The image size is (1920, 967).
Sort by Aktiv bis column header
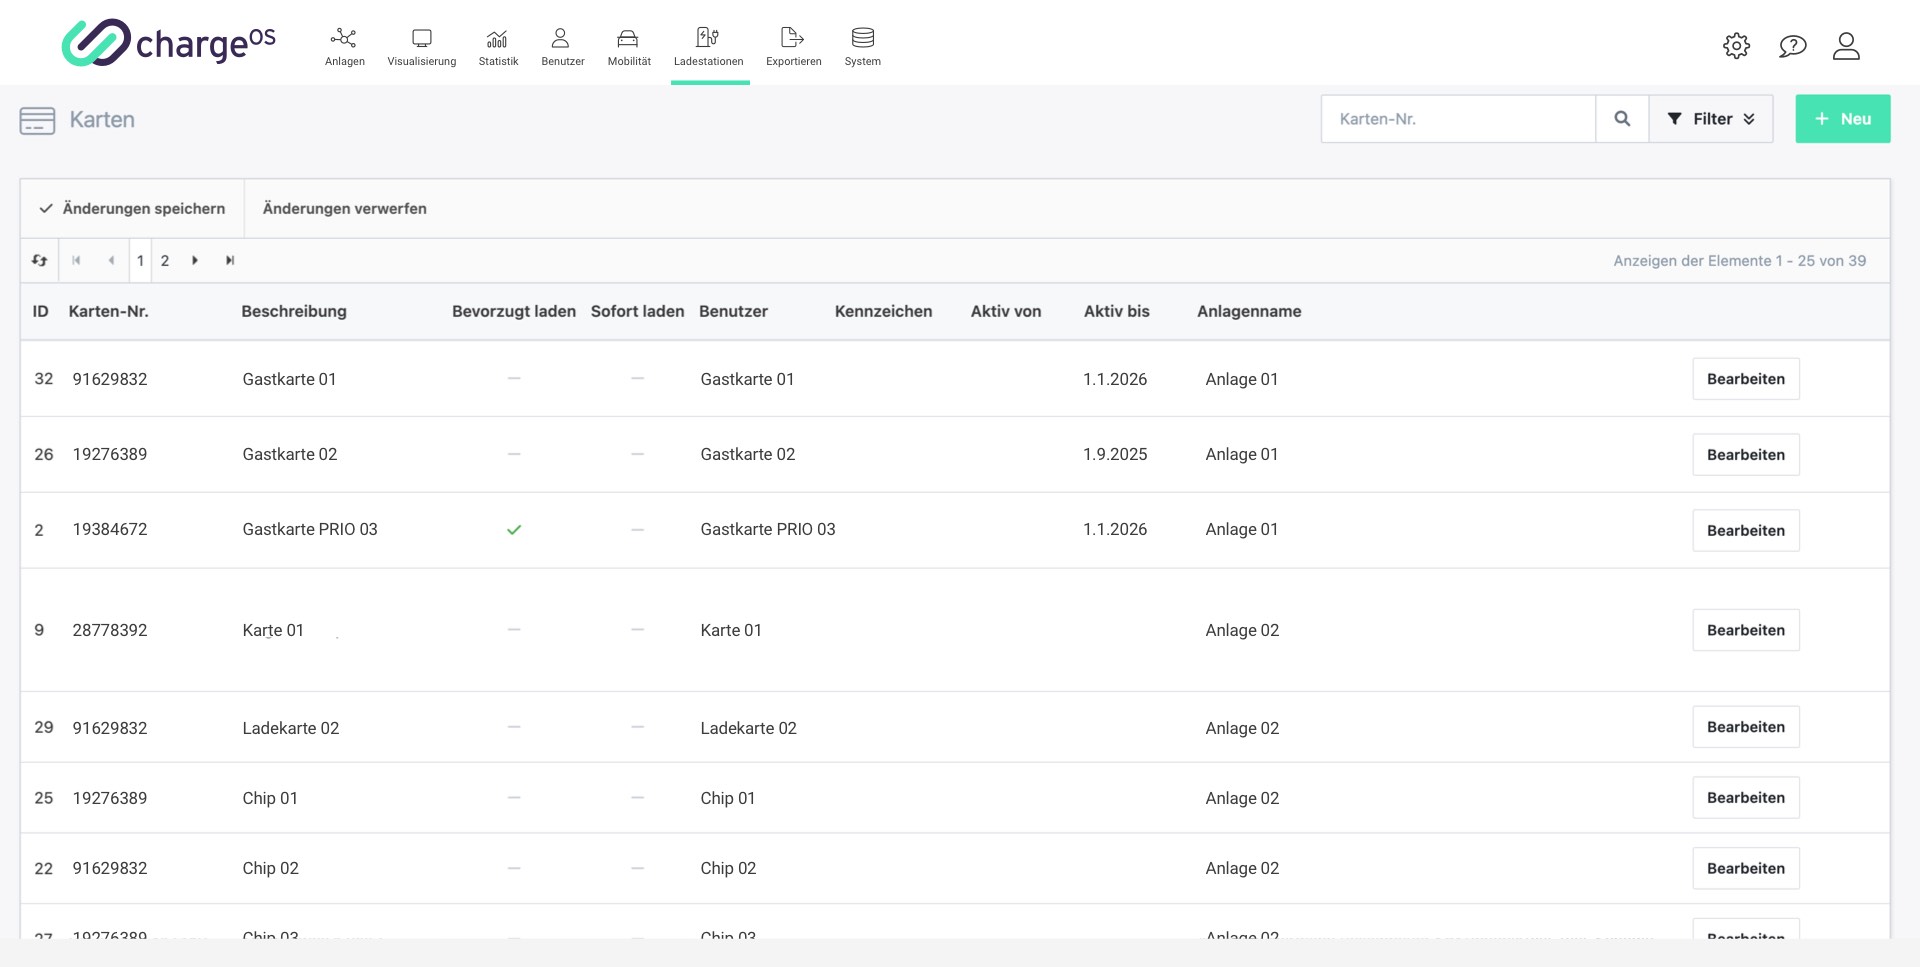click(1116, 311)
